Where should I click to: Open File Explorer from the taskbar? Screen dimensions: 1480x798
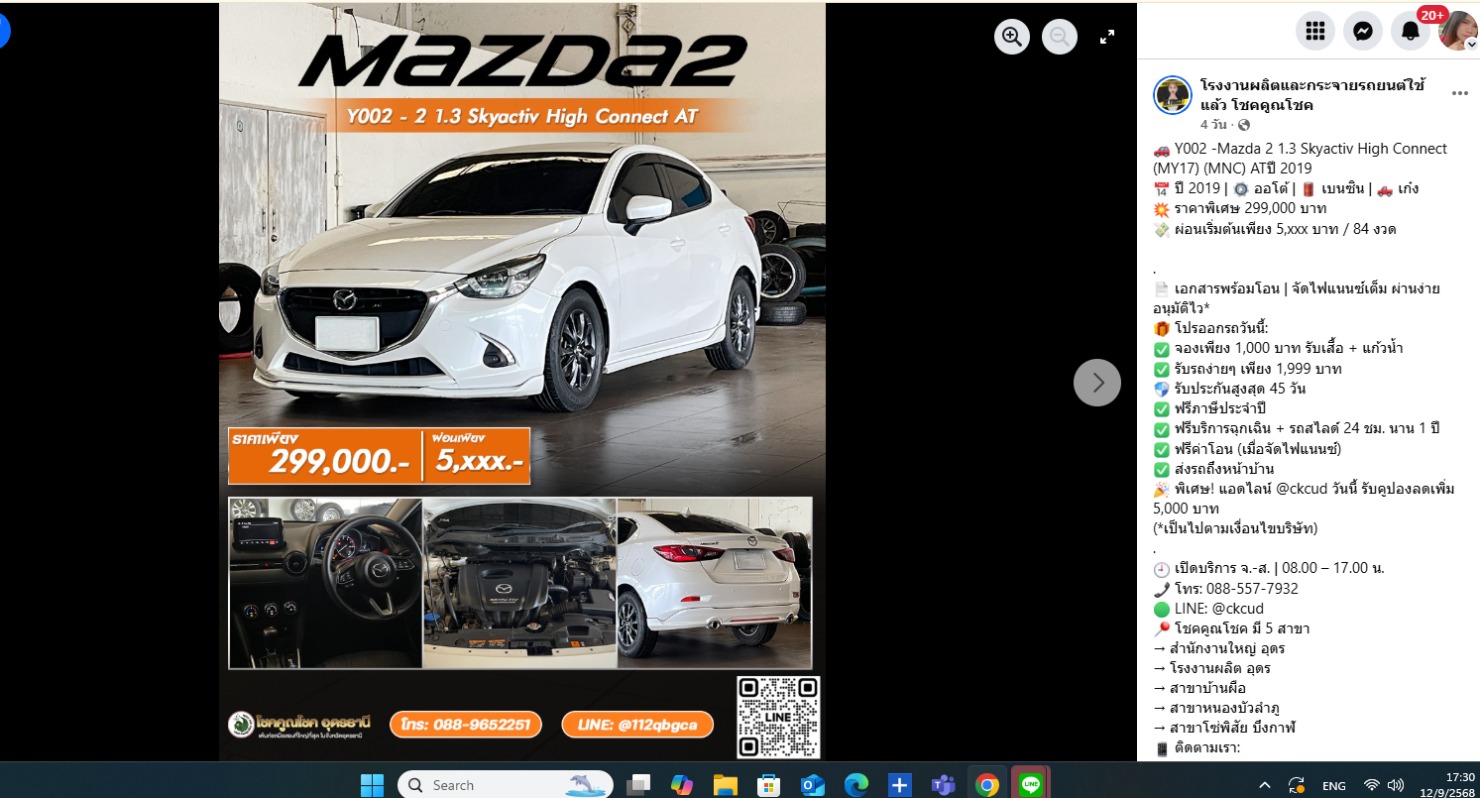pos(725,785)
